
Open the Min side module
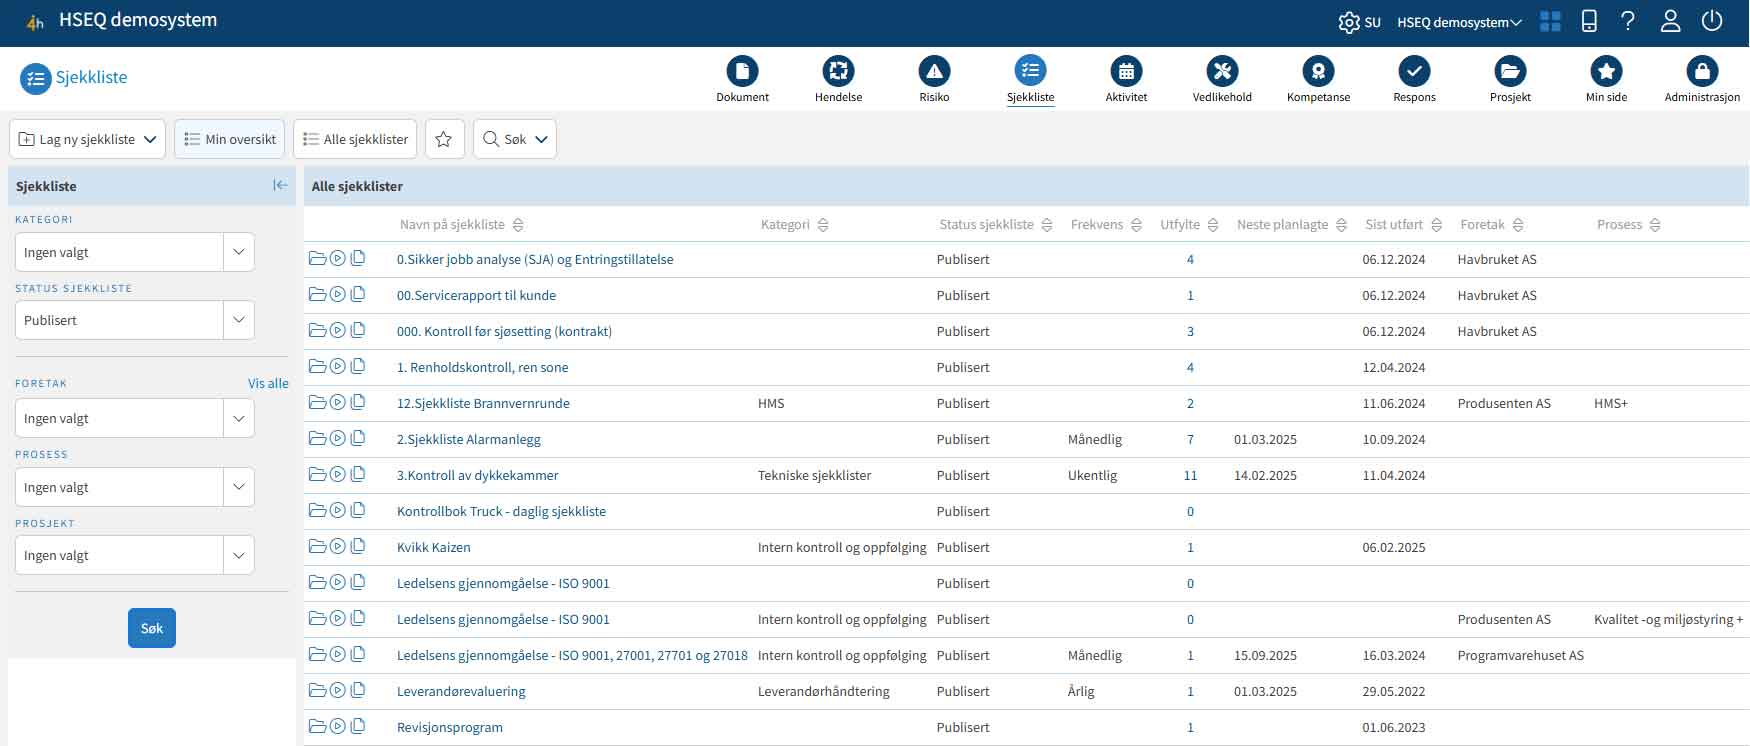pos(1606,79)
